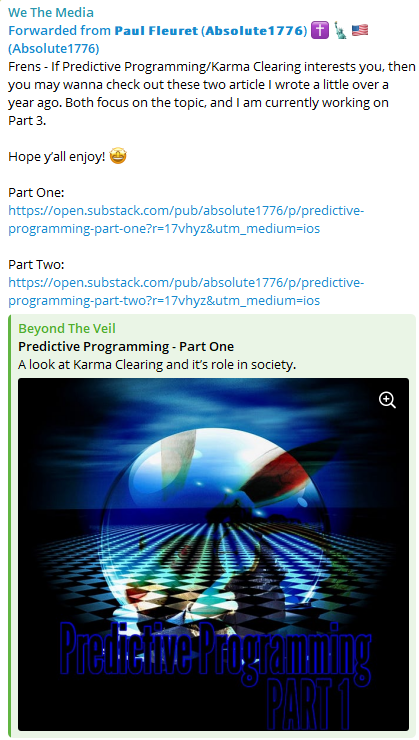Screen dimensions: 419x740
Task: Open Paul Fleuret (Absolute1776) forwarded profile link
Action: pos(211,31)
